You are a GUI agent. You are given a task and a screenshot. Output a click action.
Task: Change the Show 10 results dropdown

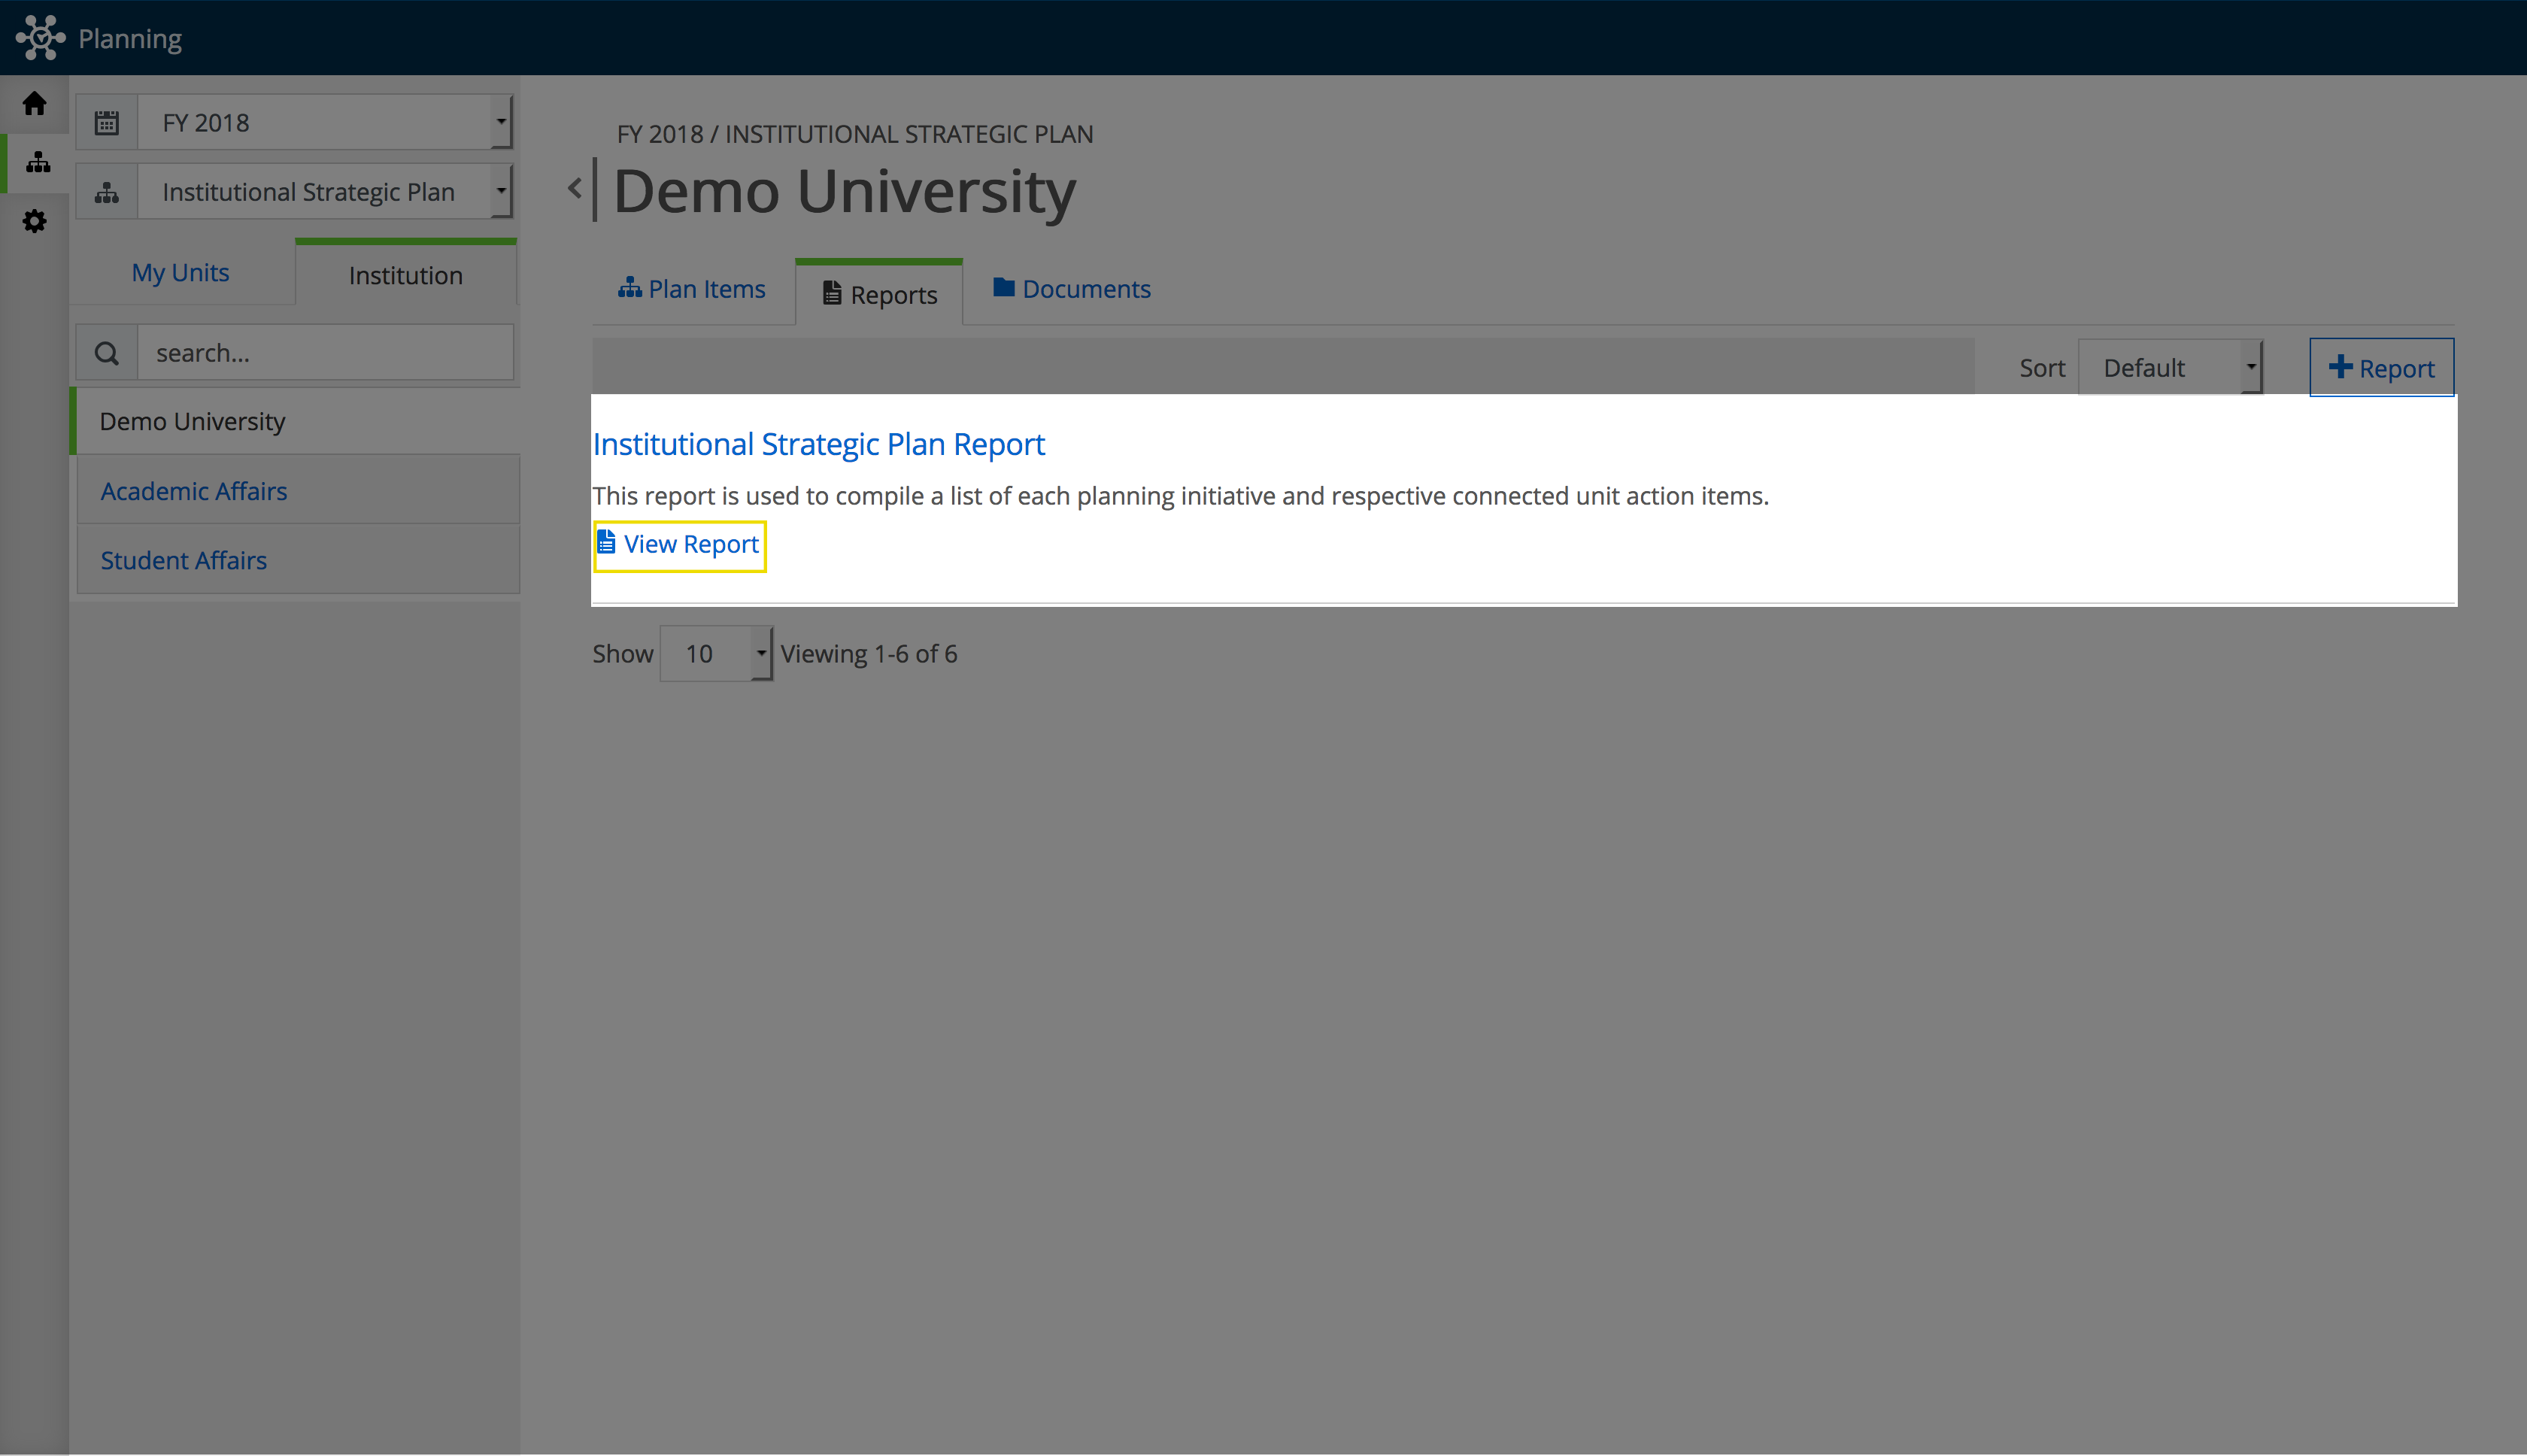[x=716, y=654]
